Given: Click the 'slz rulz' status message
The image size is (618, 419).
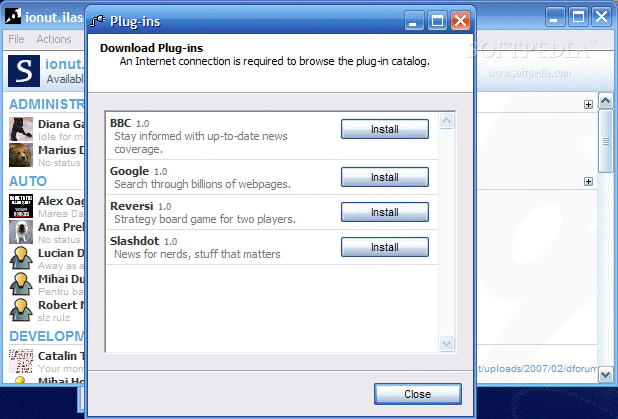Looking at the screenshot, I should pyautogui.click(x=54, y=318).
